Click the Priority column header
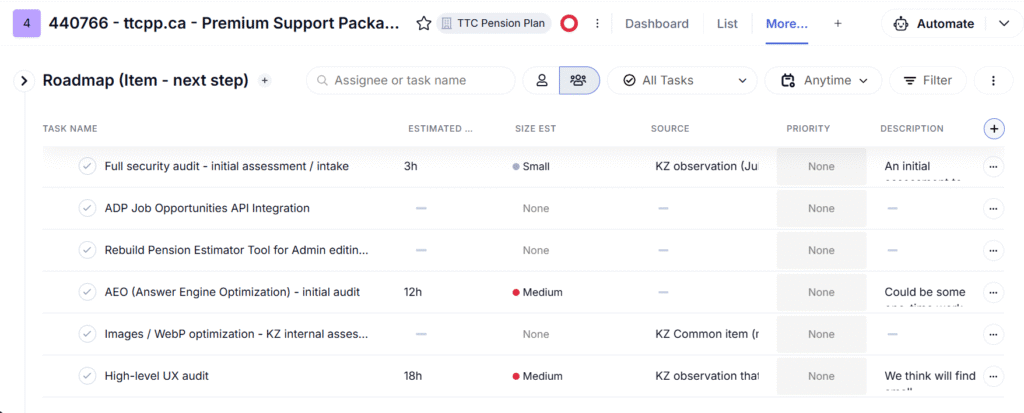 tap(808, 129)
